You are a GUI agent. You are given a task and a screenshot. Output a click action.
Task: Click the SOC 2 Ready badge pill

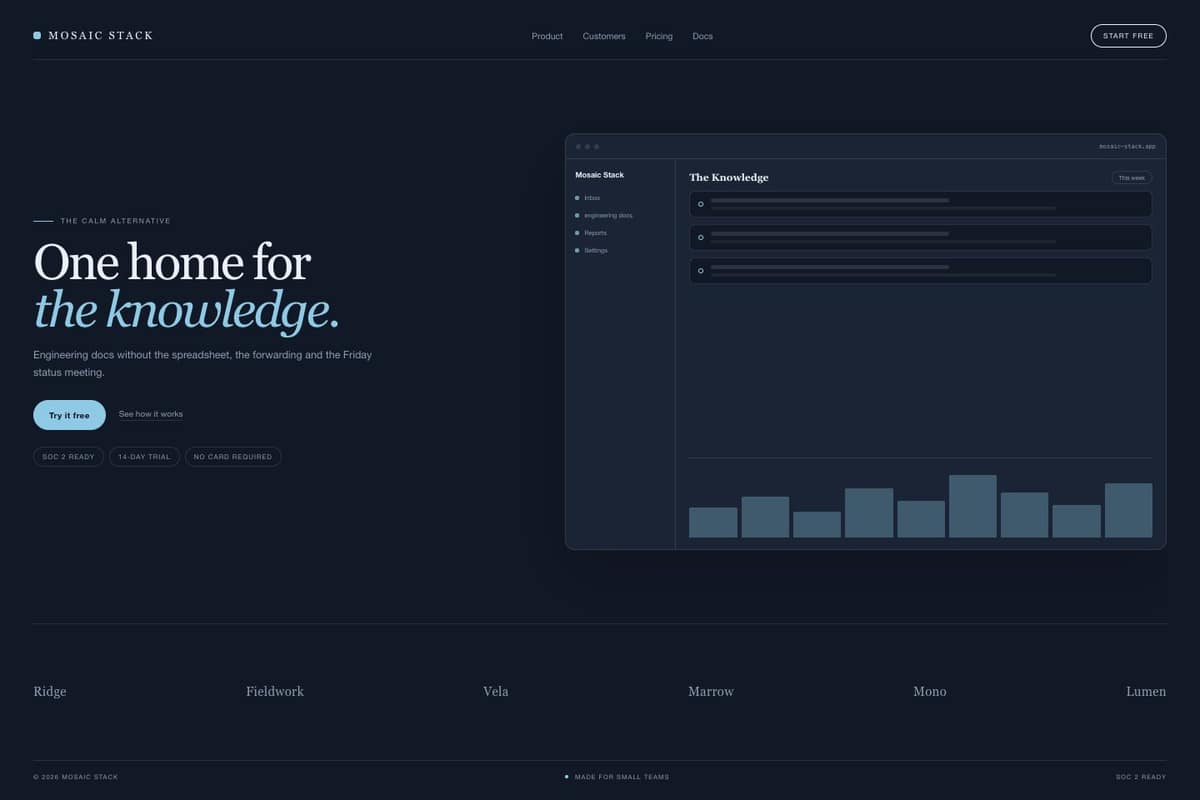[x=68, y=457]
